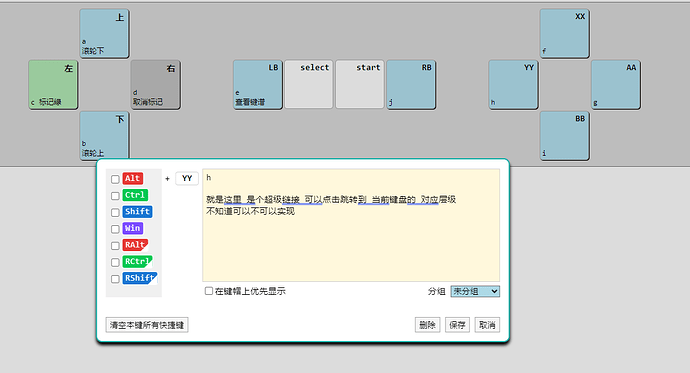Click the XX face button key
This screenshot has height=373, width=690.
click(x=565, y=33)
